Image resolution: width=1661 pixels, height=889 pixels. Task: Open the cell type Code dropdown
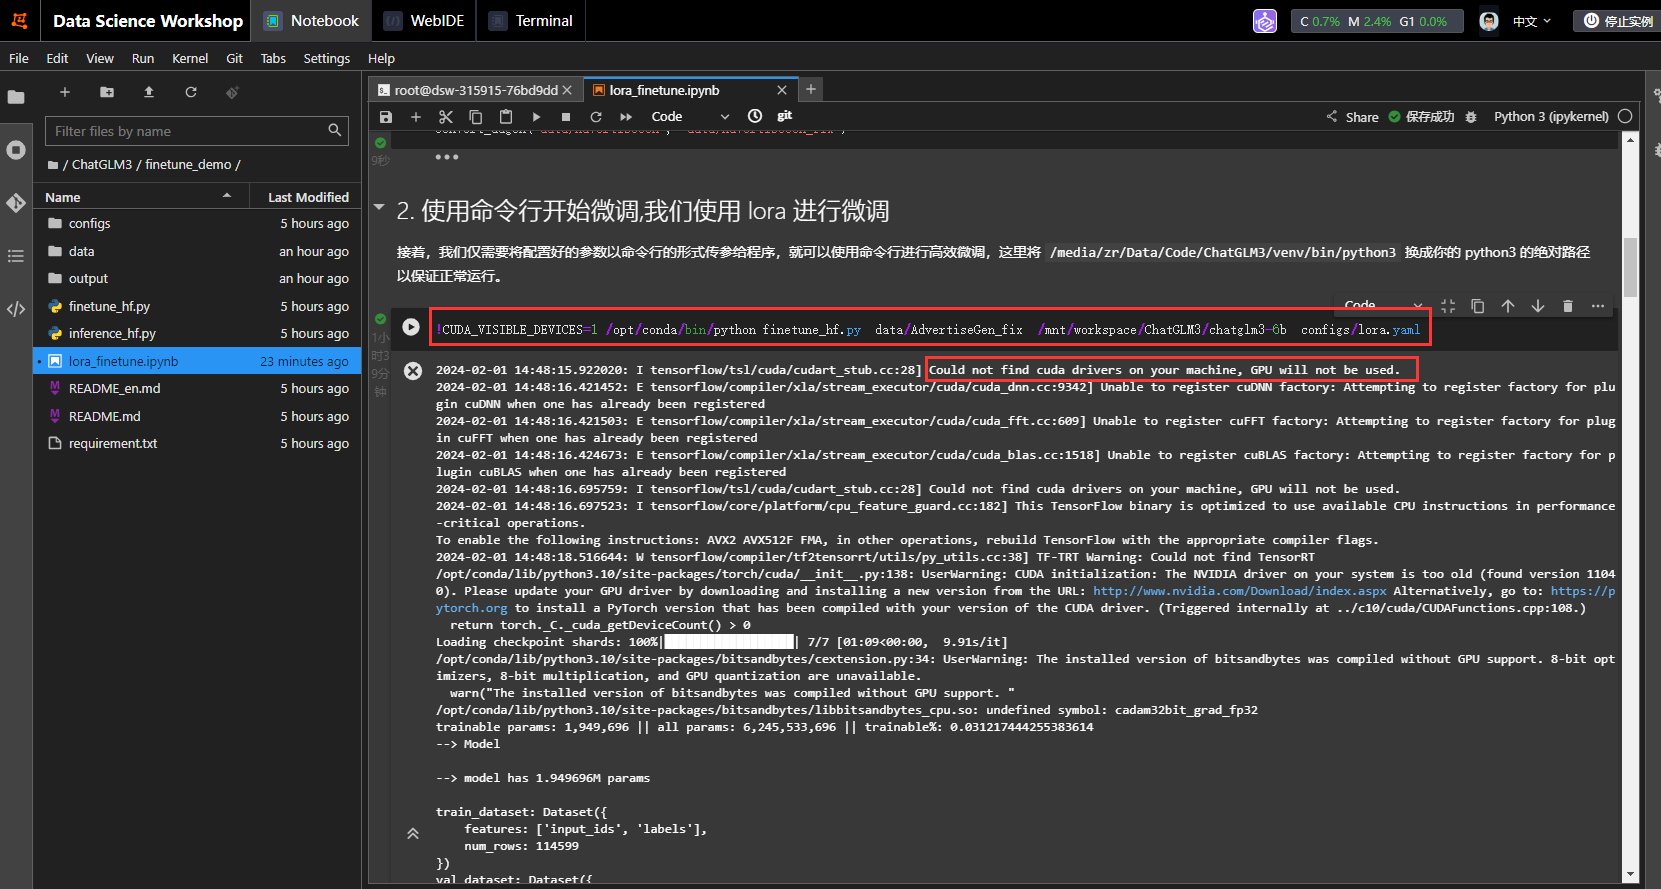point(690,117)
